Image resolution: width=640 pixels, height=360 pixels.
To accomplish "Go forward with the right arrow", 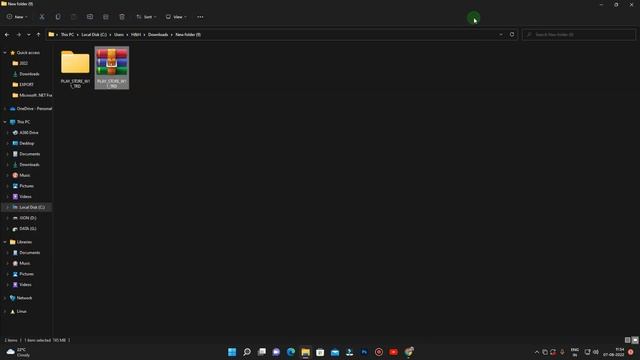I will 18,35.
